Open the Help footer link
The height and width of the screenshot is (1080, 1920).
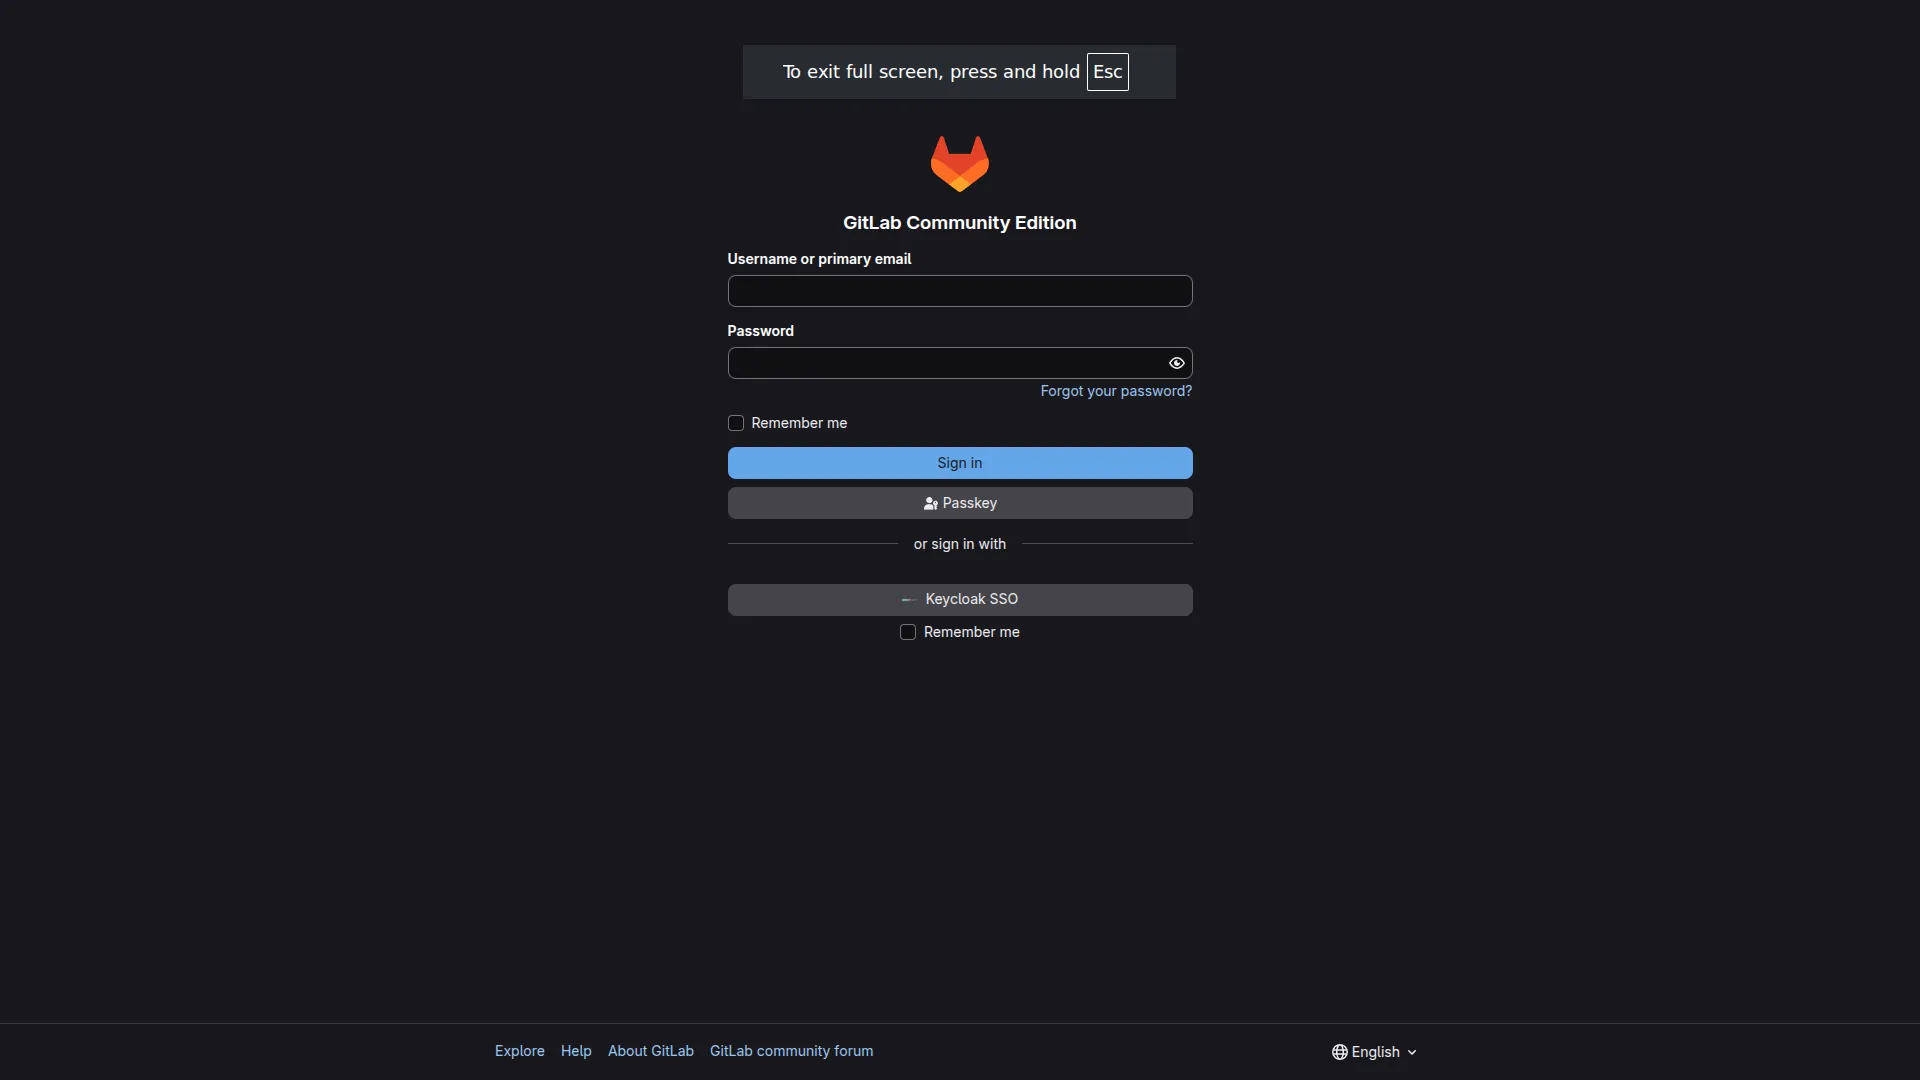pos(576,1051)
